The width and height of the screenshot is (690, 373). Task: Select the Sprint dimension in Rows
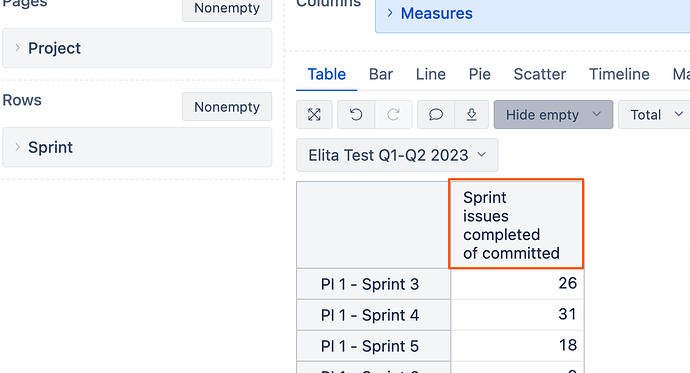(x=137, y=147)
